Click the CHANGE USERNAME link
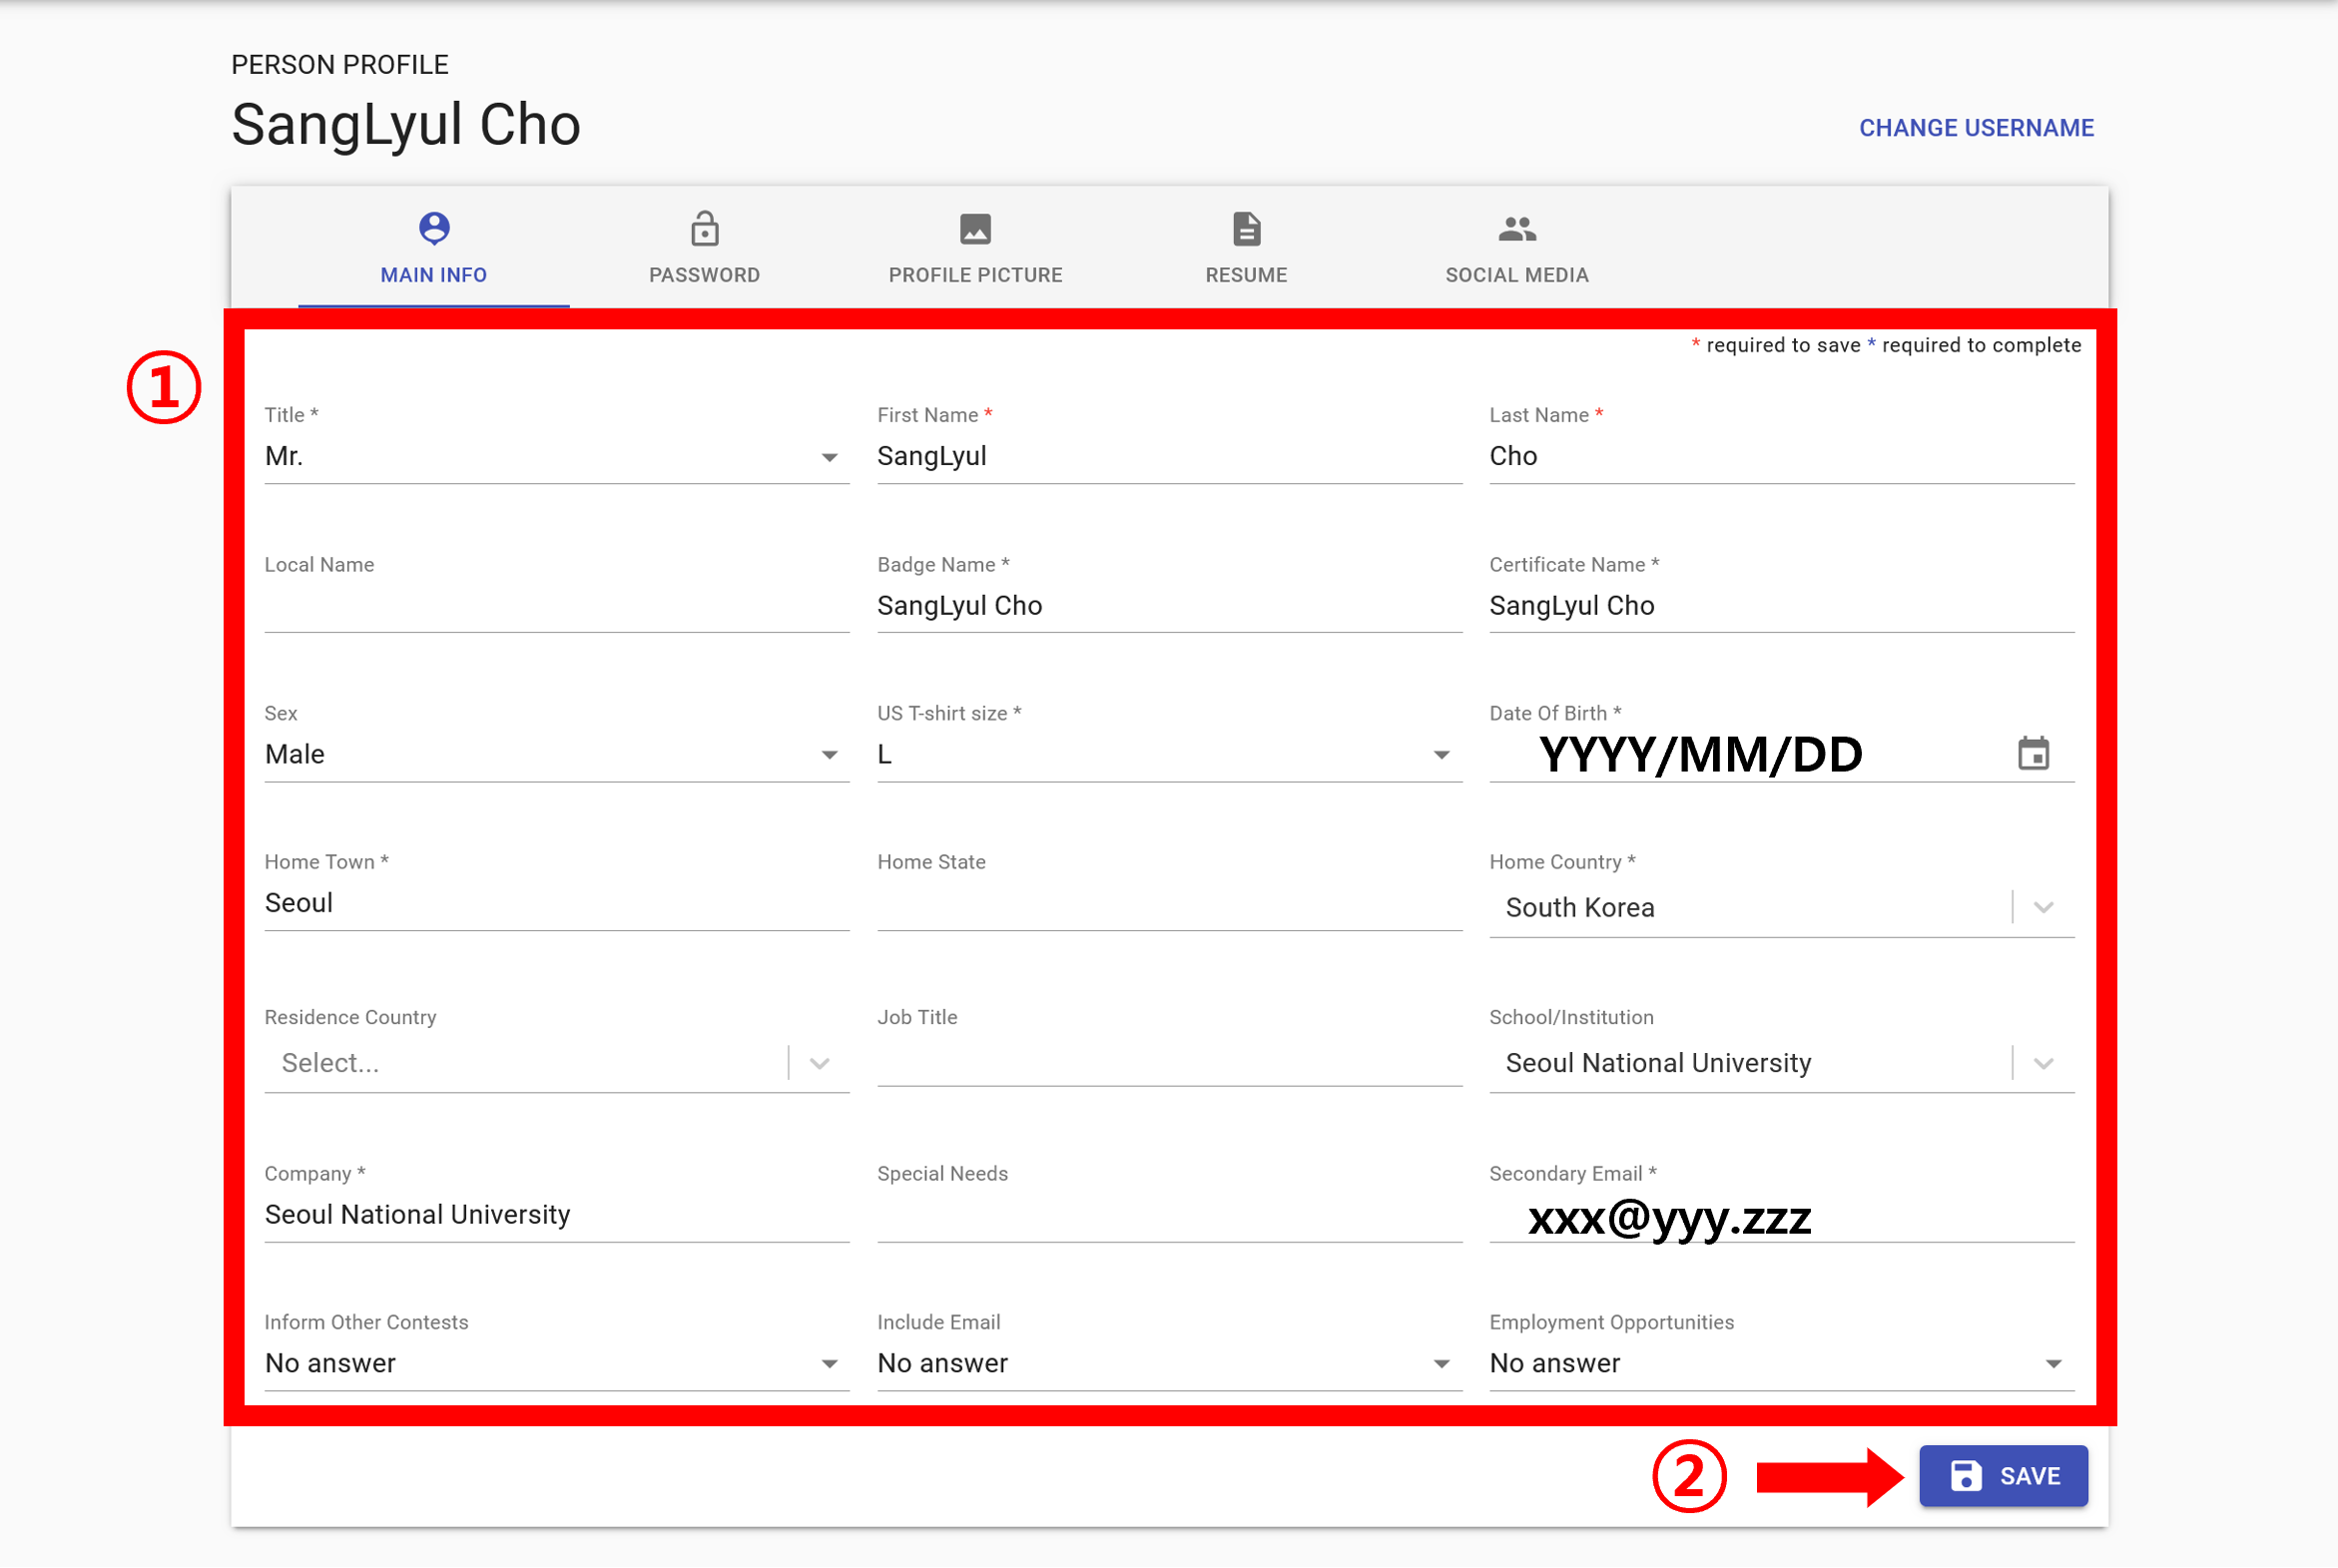2338x1568 pixels. (1976, 128)
